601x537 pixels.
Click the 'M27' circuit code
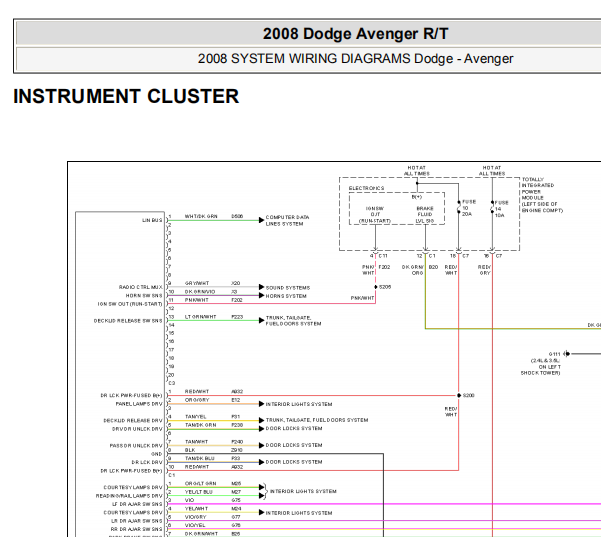pos(236,492)
